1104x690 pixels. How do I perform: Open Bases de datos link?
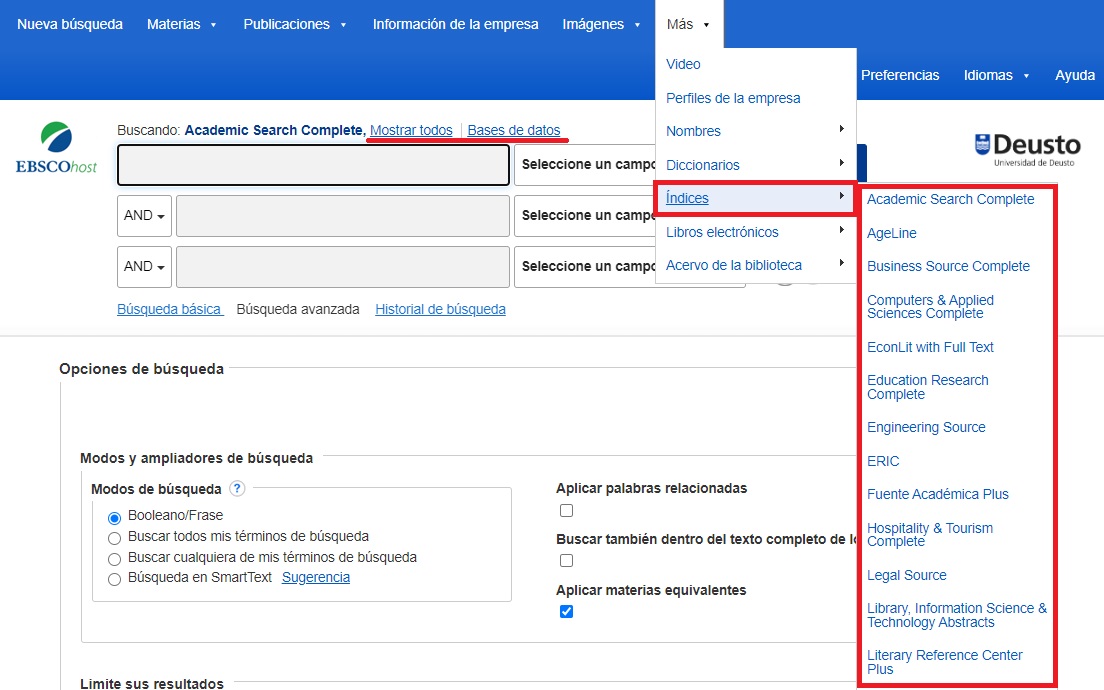pos(514,130)
